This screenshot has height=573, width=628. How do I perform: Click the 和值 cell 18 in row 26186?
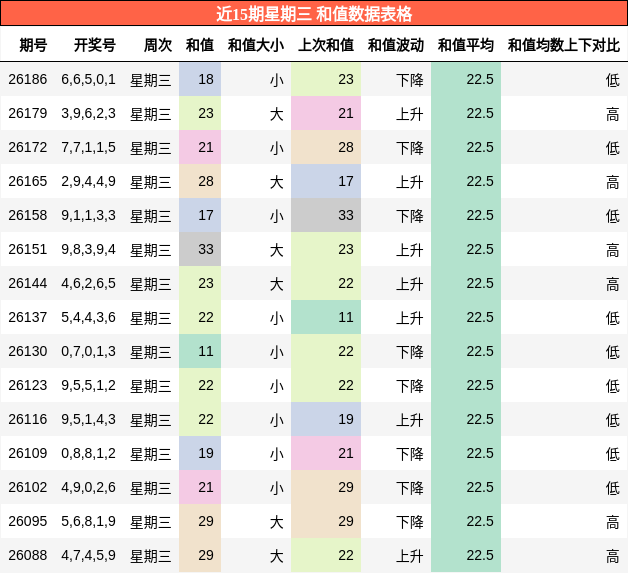(200, 79)
